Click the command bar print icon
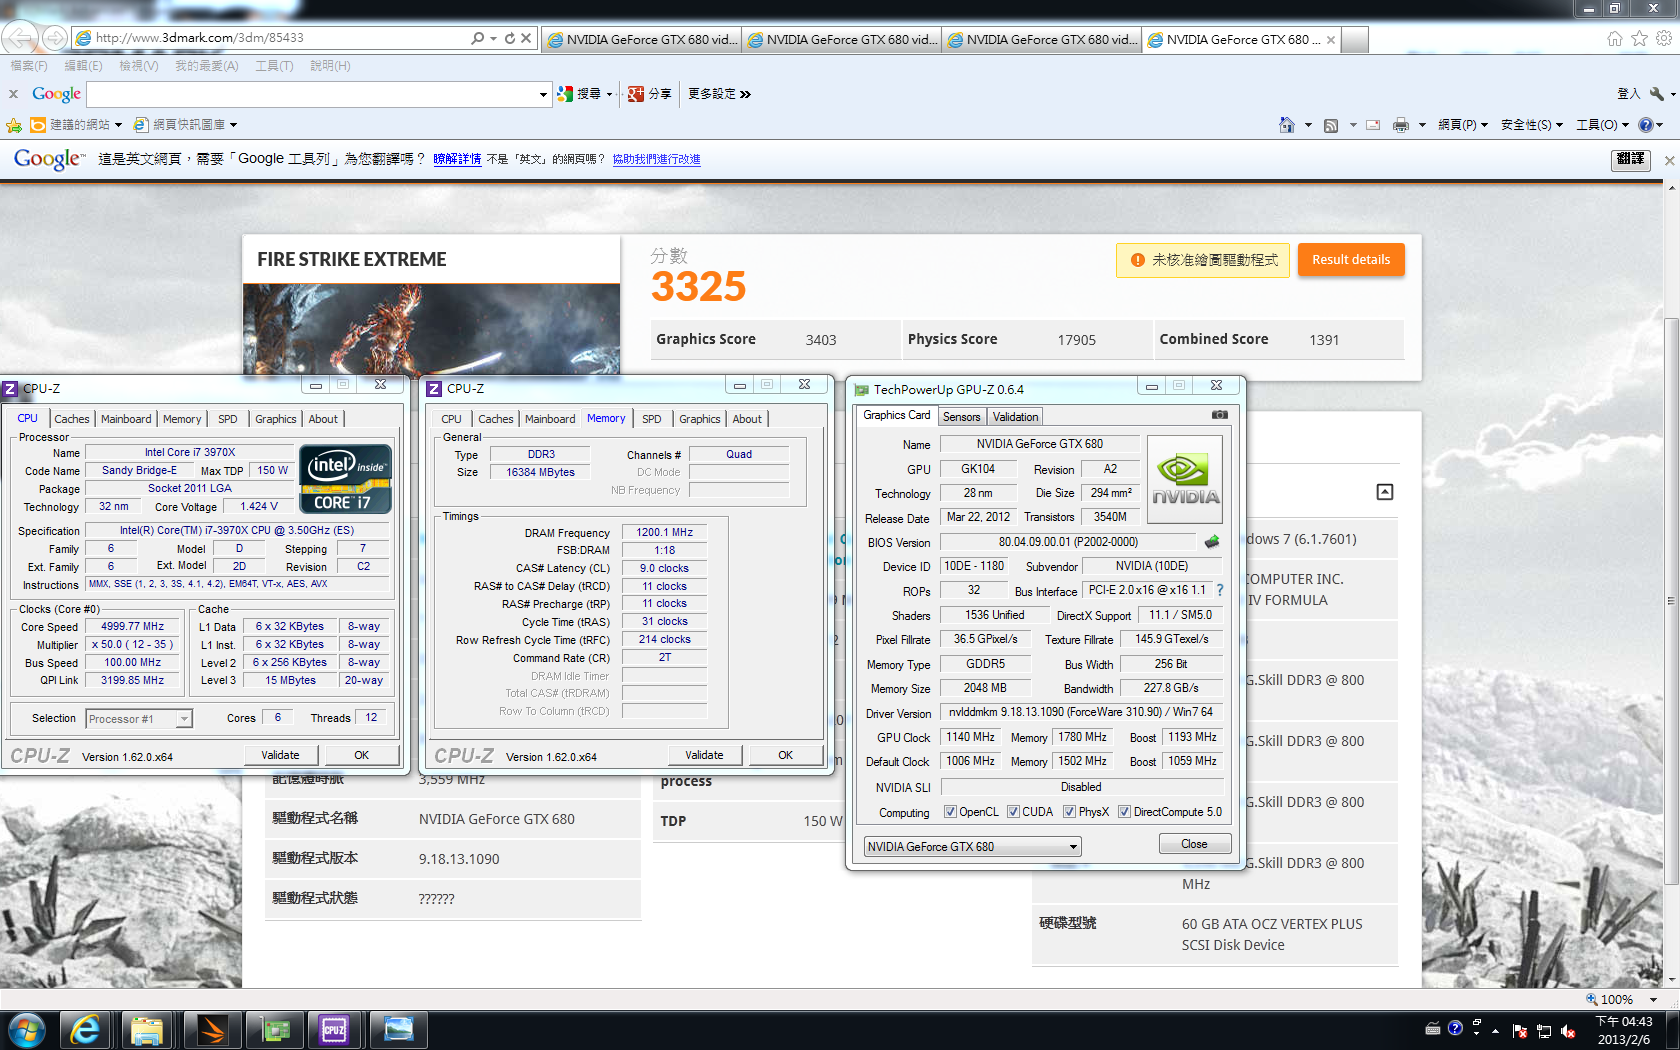This screenshot has height=1050, width=1680. coord(1401,125)
